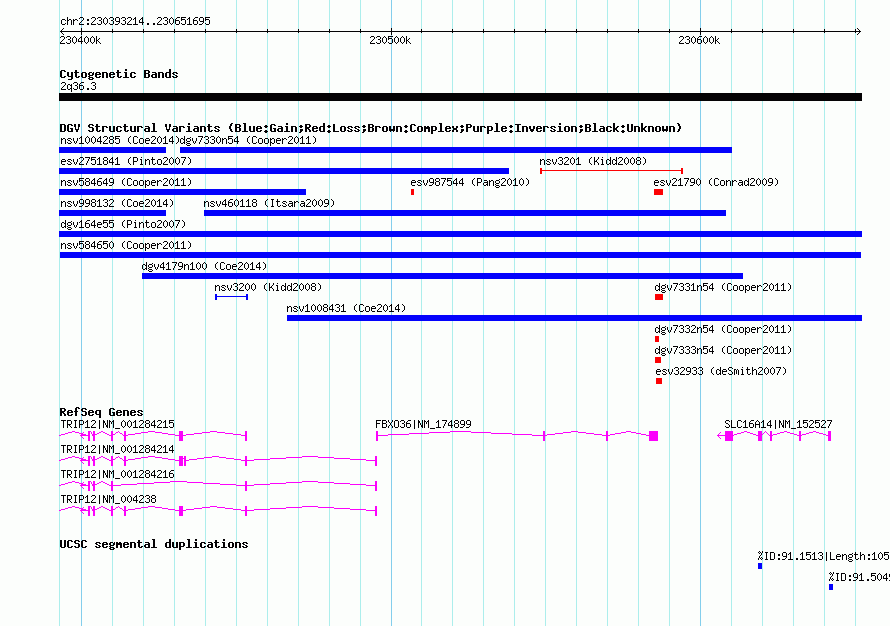Click the 230400k ruler tick label
Screen dimensions: 890x626
[81, 40]
